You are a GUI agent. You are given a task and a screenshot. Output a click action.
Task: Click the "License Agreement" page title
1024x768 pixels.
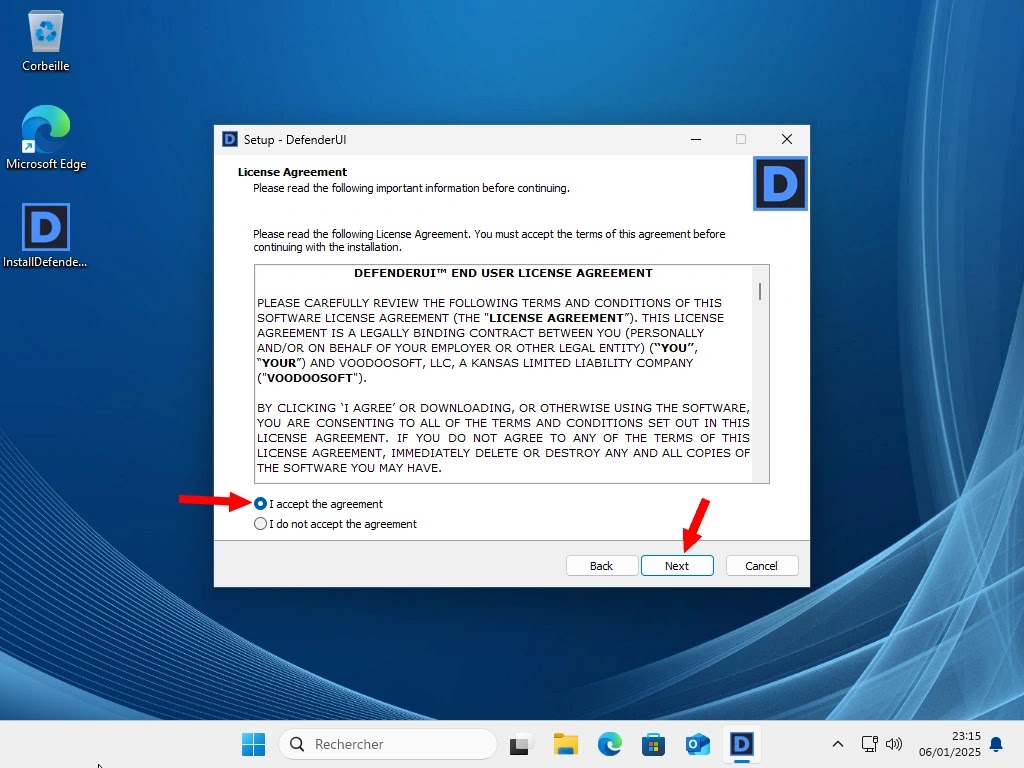tap(292, 172)
